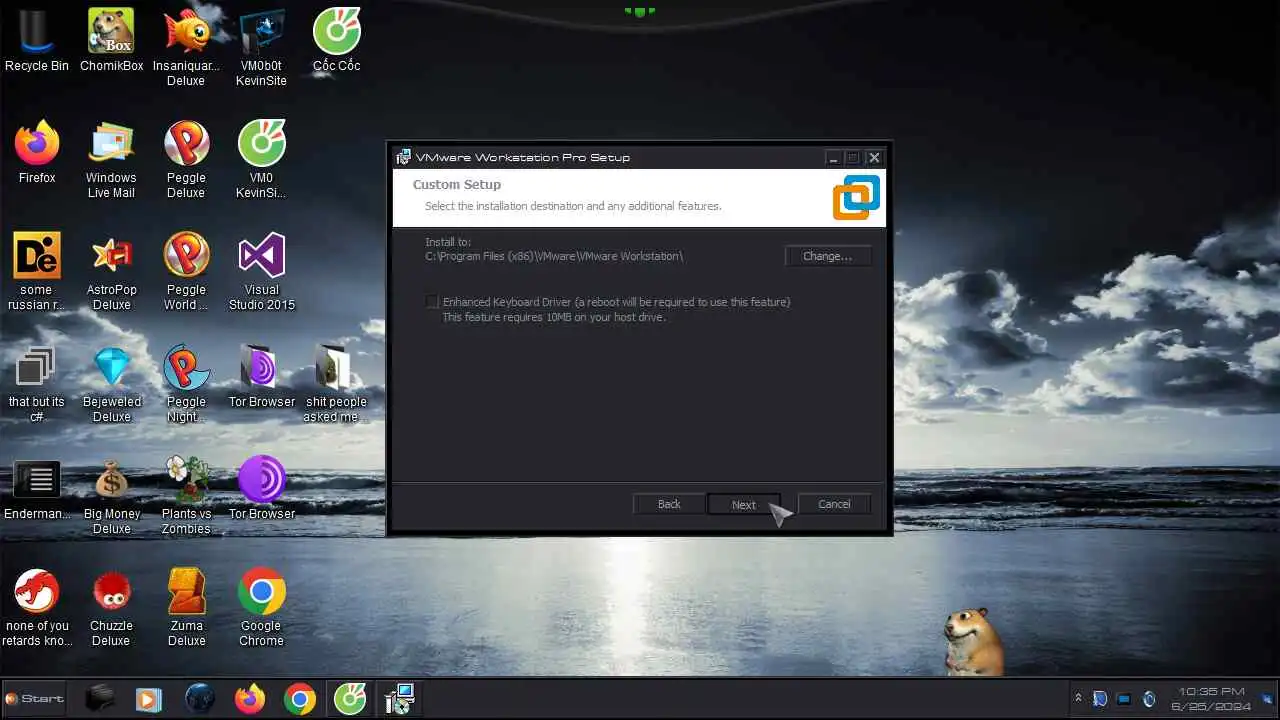Select the Bejeweled Deluxe desktop icon

(111, 384)
